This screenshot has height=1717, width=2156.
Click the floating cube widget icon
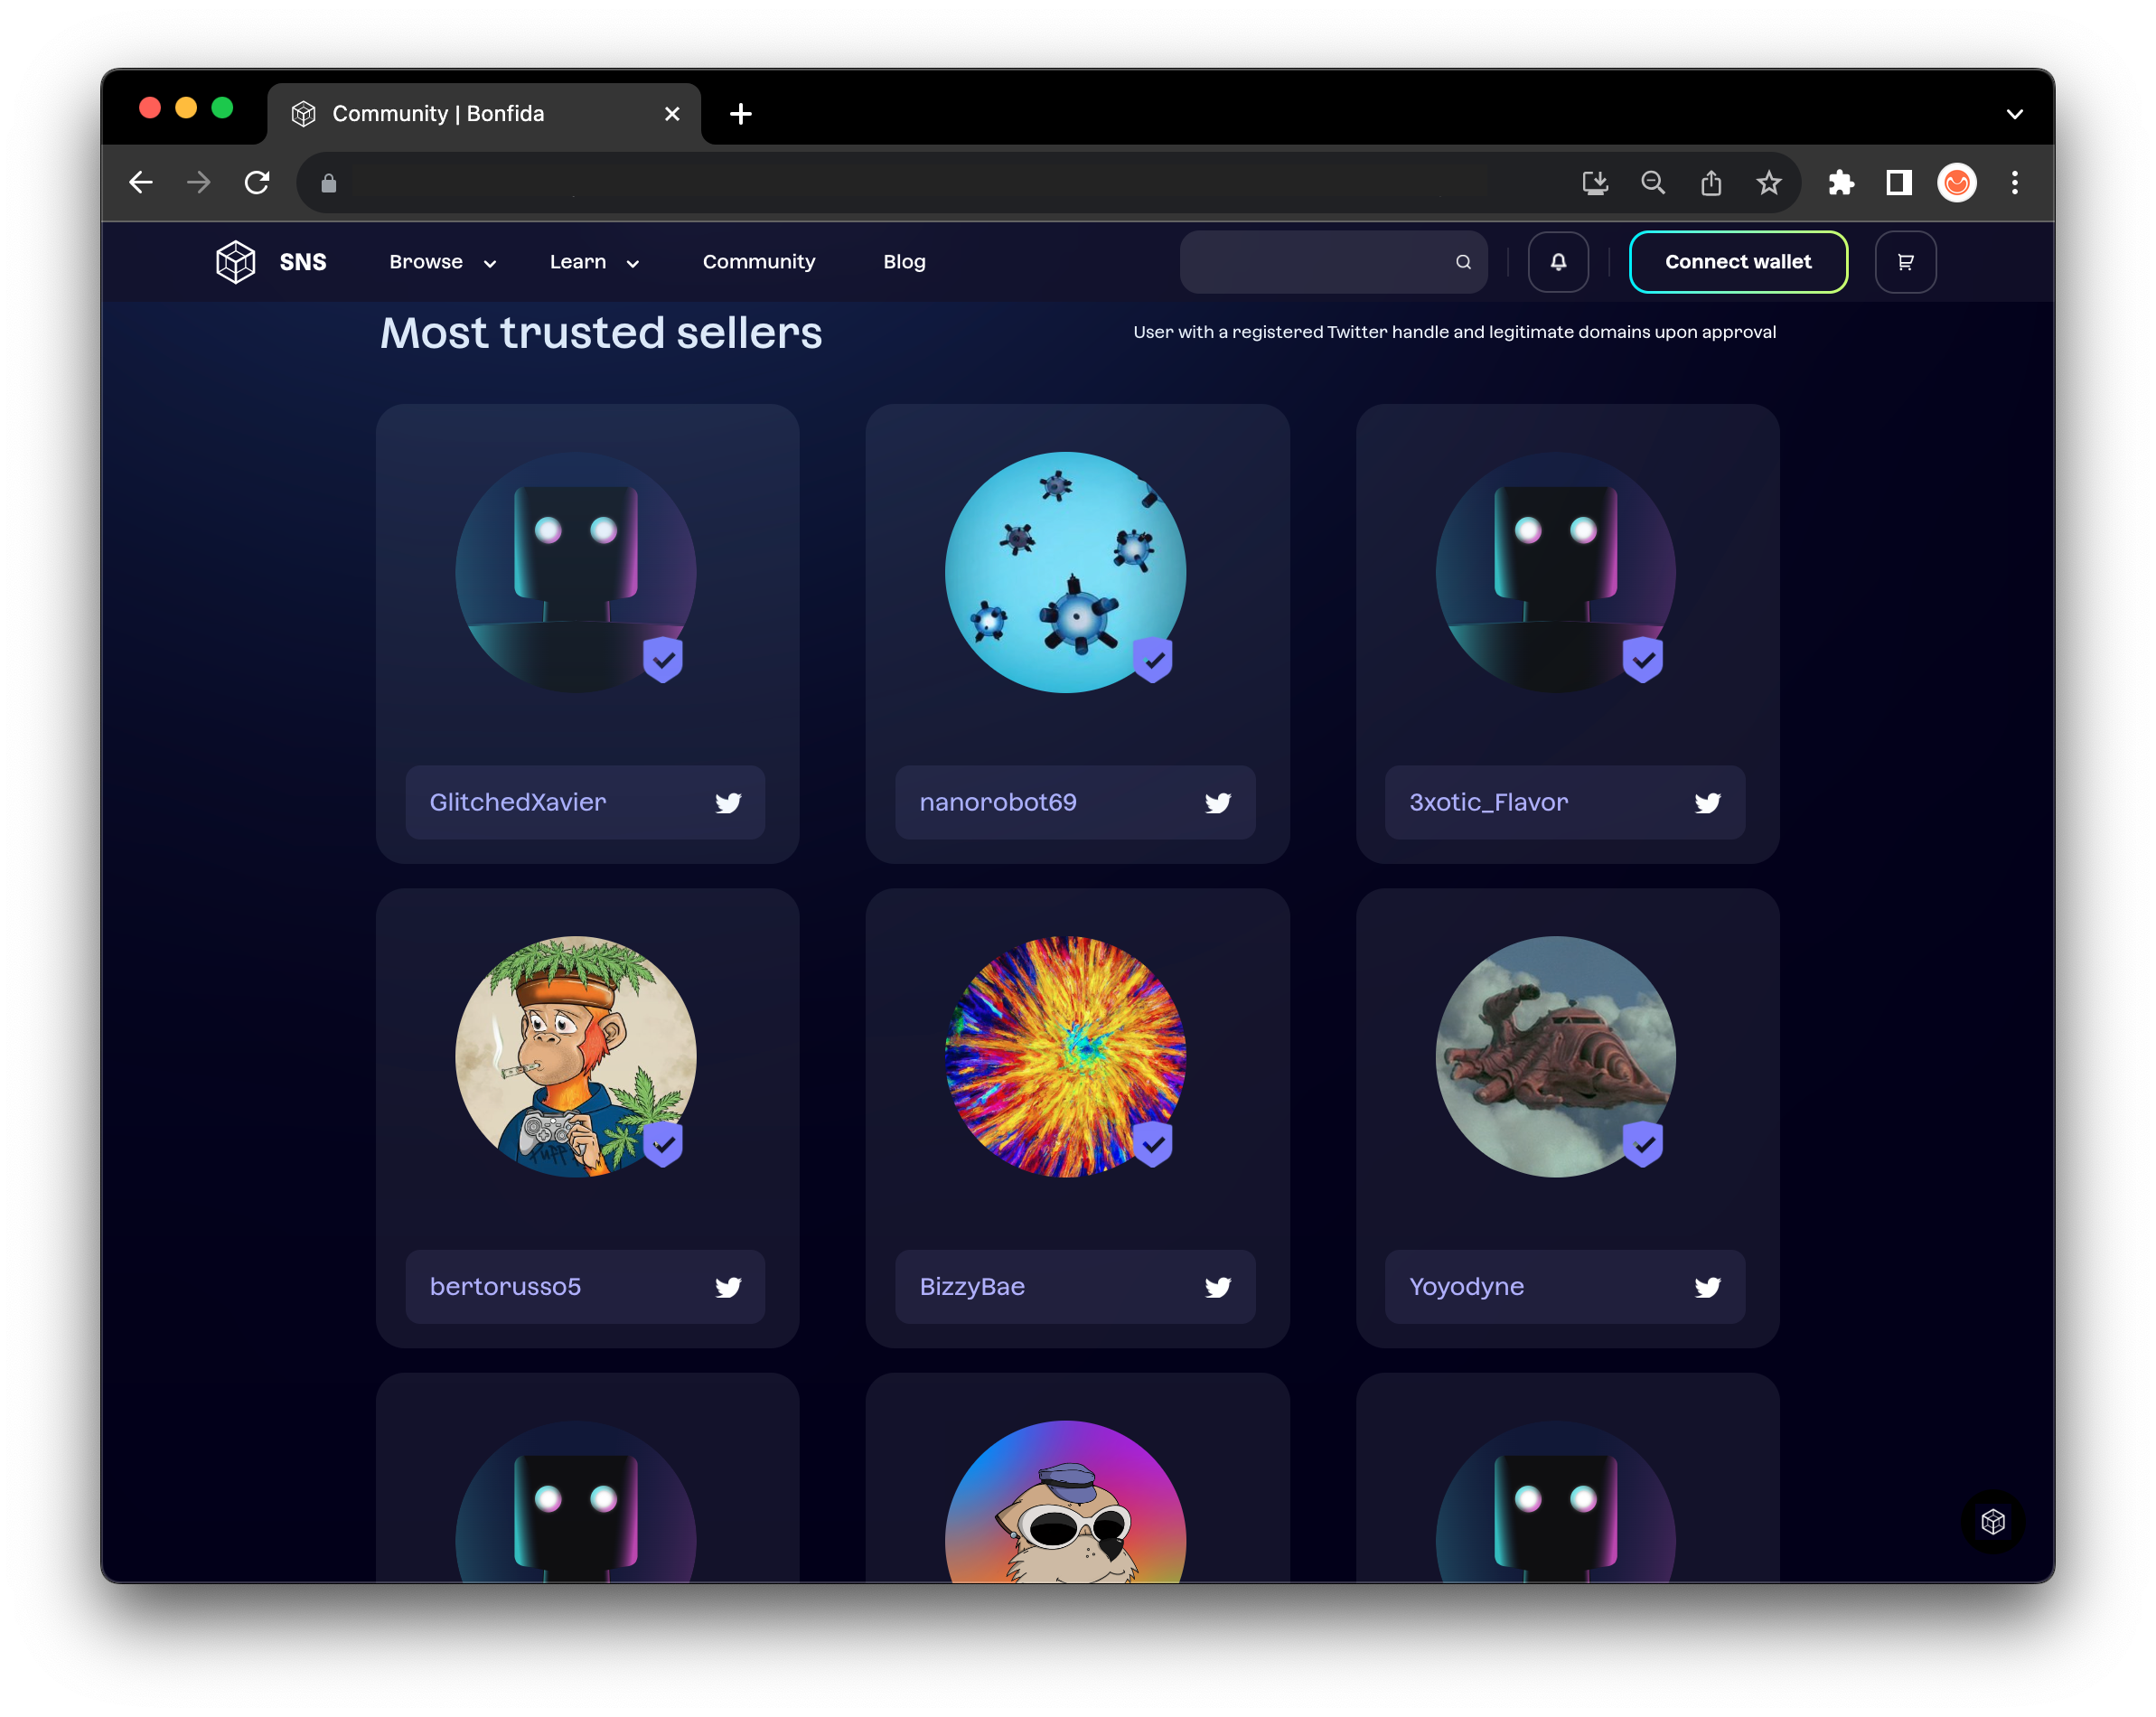pyautogui.click(x=1992, y=1521)
